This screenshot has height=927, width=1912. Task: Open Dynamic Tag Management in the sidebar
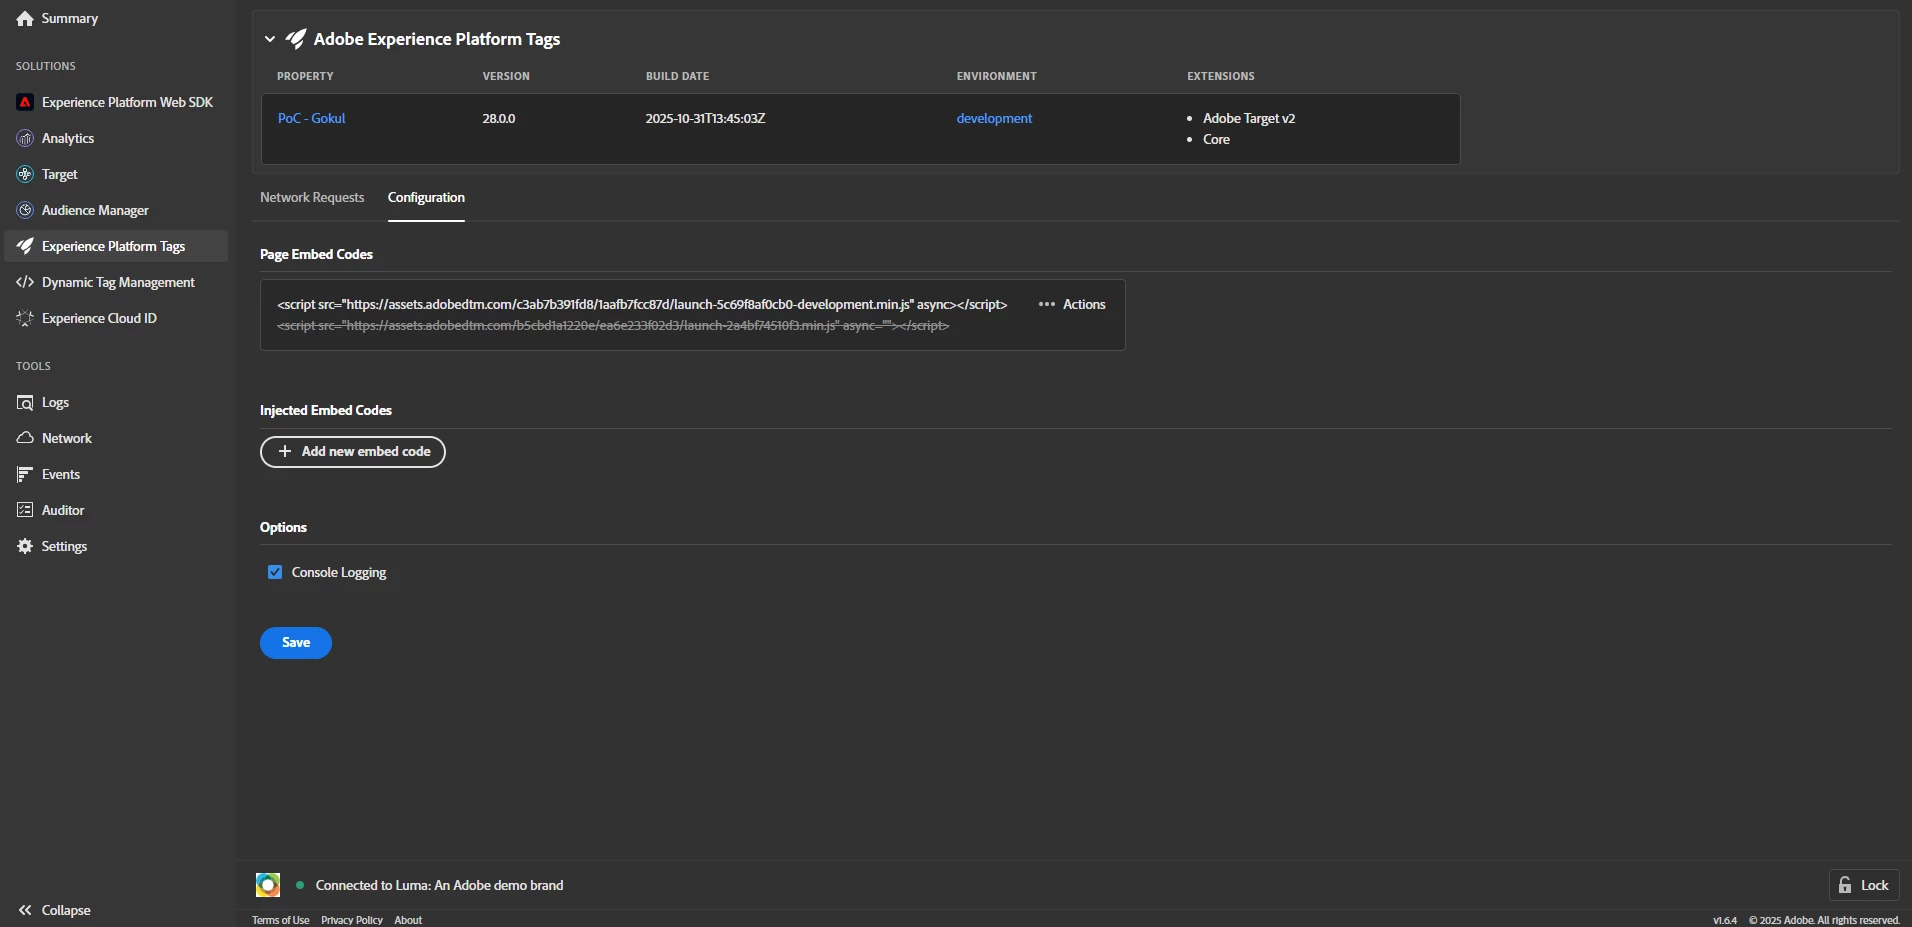(118, 282)
